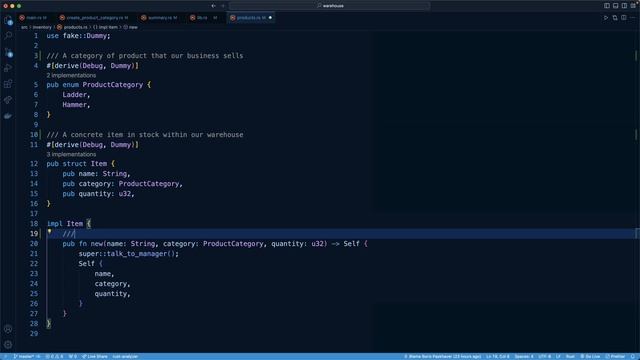Viewport: 640px width, 360px height.
Task: Switch to the lib.rs tab
Action: tap(205, 18)
